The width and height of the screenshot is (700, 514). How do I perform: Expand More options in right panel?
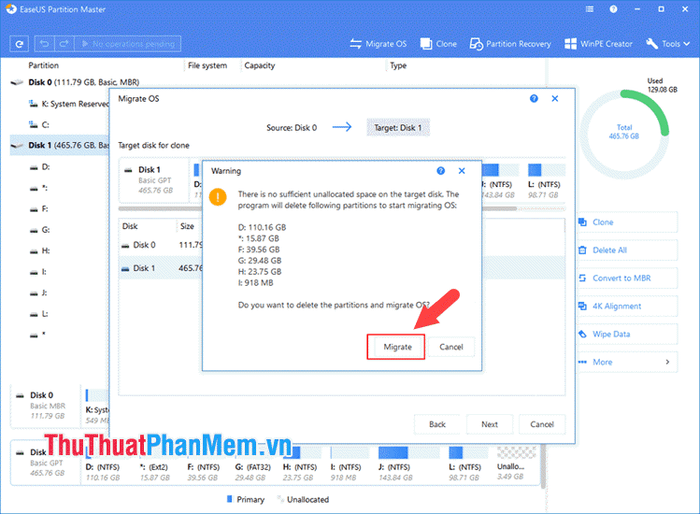point(627,362)
